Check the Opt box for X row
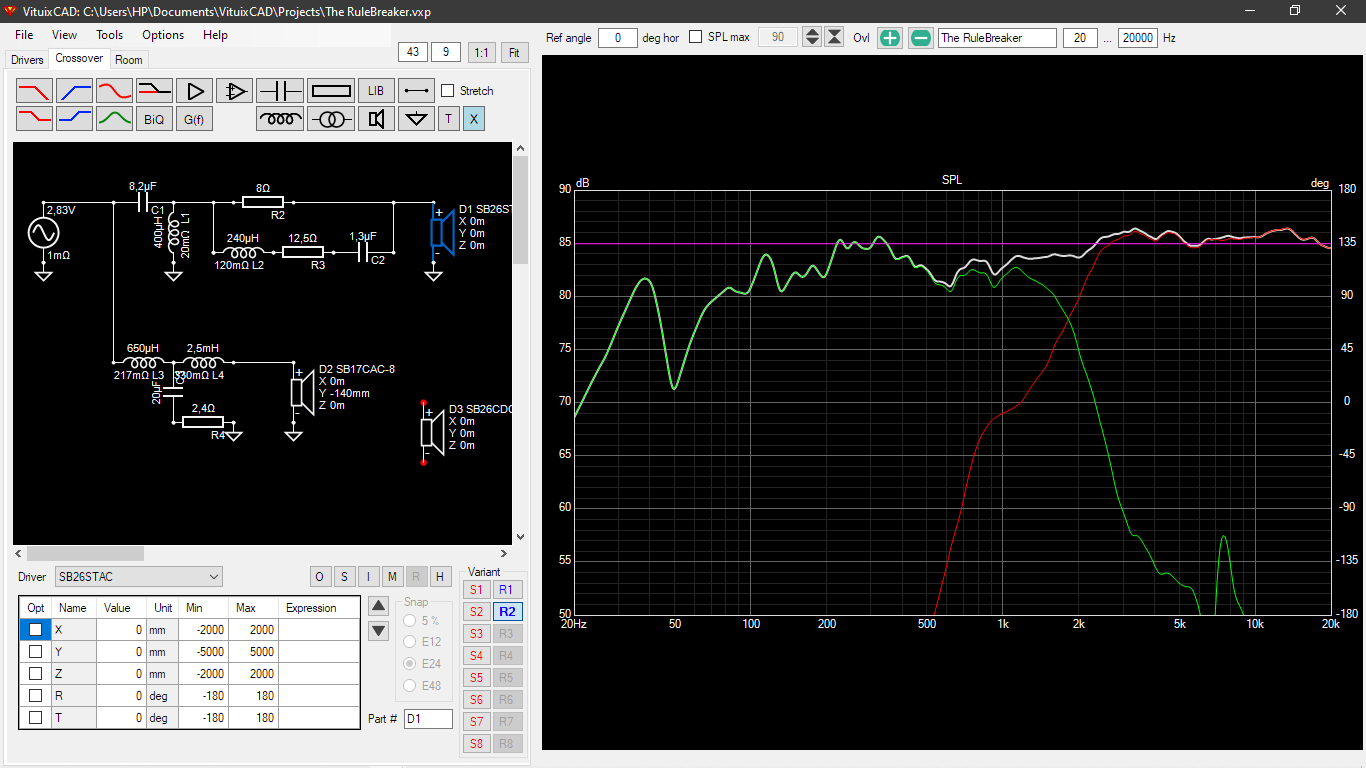 [x=36, y=630]
